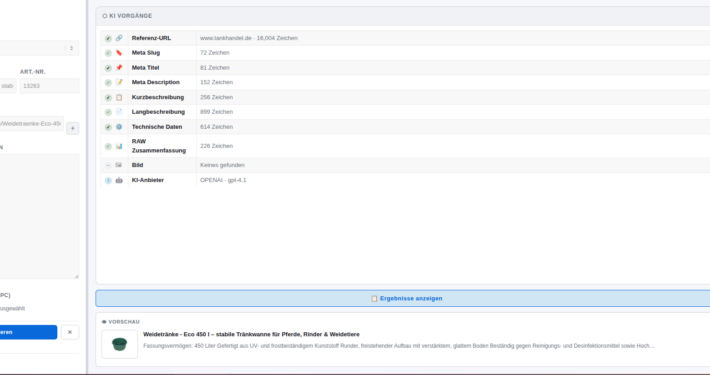Click the memo icon beside Meta Description
This screenshot has width=710, height=375.
click(119, 82)
